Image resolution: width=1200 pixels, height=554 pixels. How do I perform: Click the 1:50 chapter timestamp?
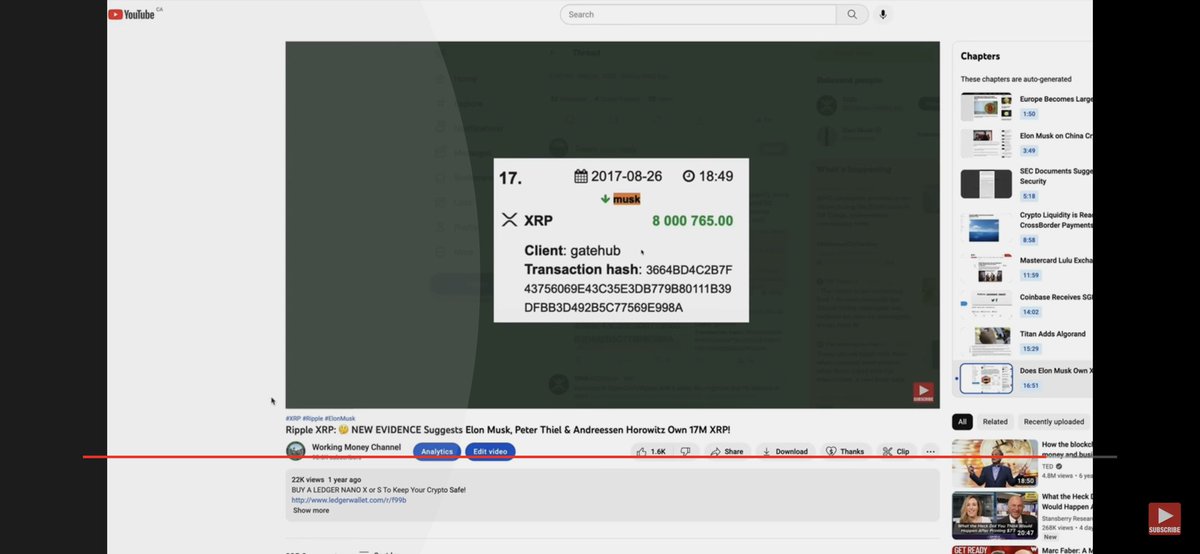pos(1029,114)
